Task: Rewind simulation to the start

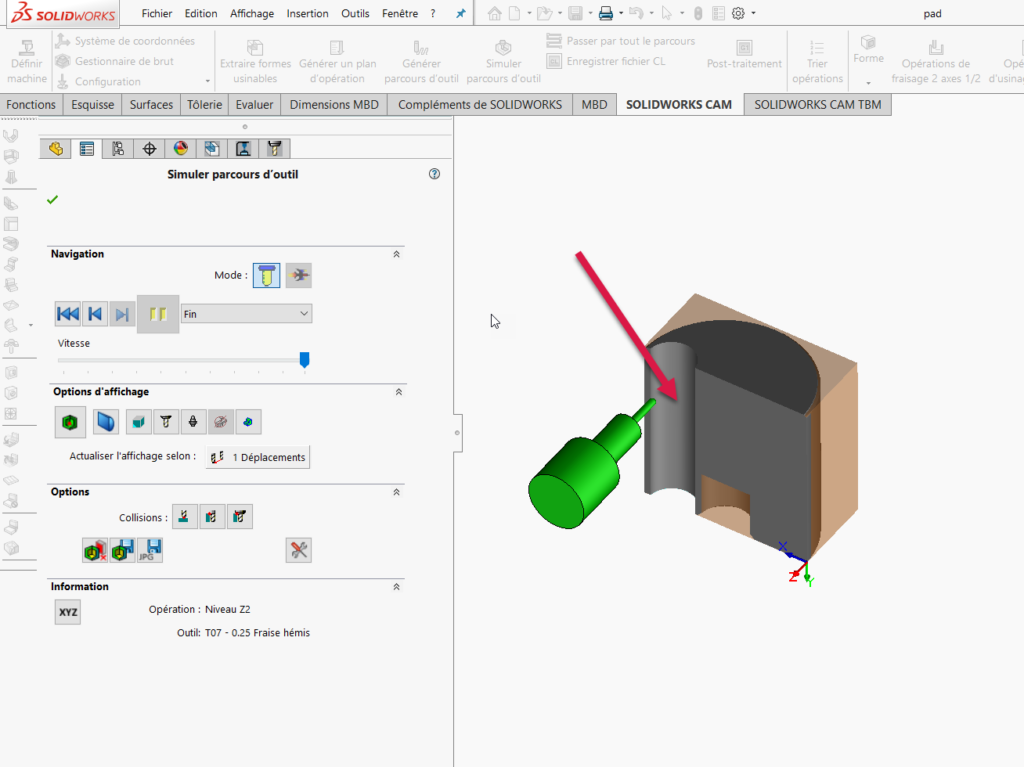Action: 68,314
